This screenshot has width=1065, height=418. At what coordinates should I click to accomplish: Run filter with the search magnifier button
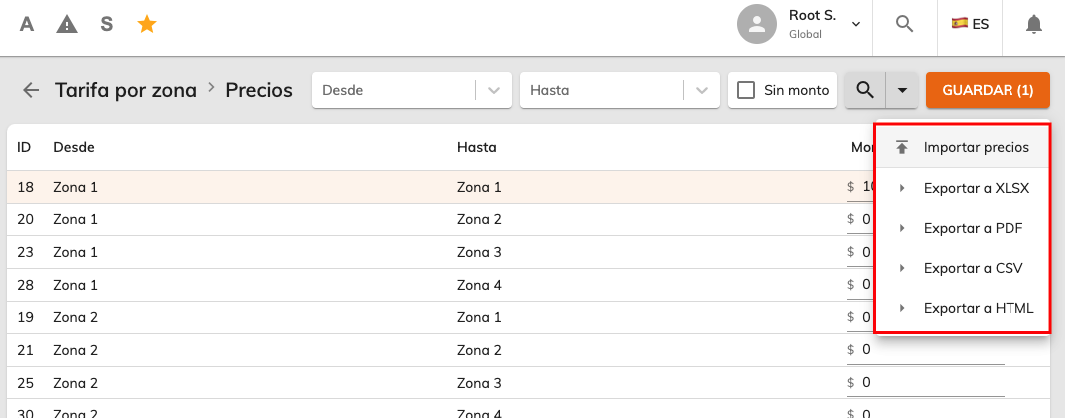click(x=865, y=90)
